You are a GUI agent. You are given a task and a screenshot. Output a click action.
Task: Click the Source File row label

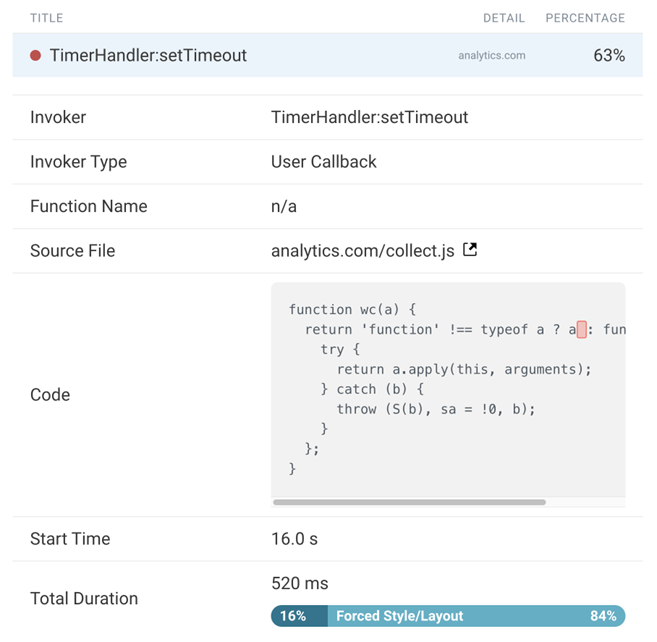72,251
